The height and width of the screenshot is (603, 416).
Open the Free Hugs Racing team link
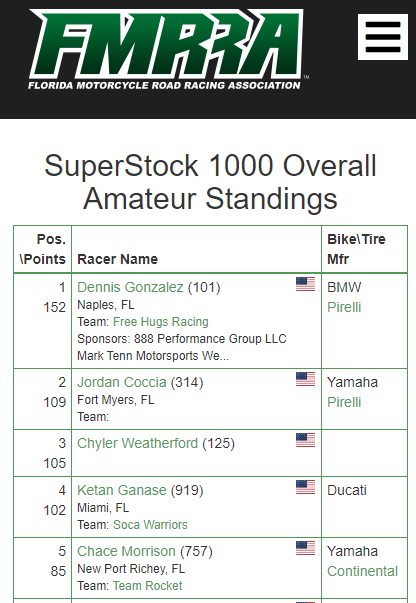[161, 321]
